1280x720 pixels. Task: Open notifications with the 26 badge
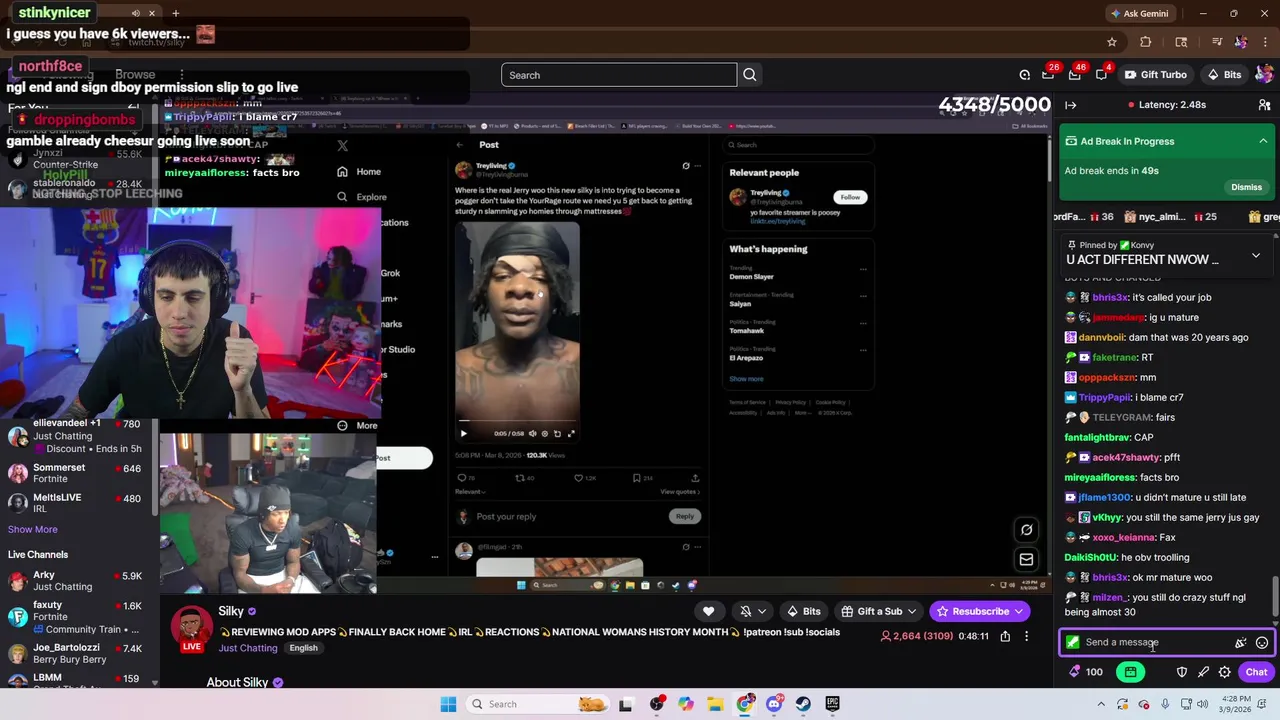point(1048,75)
